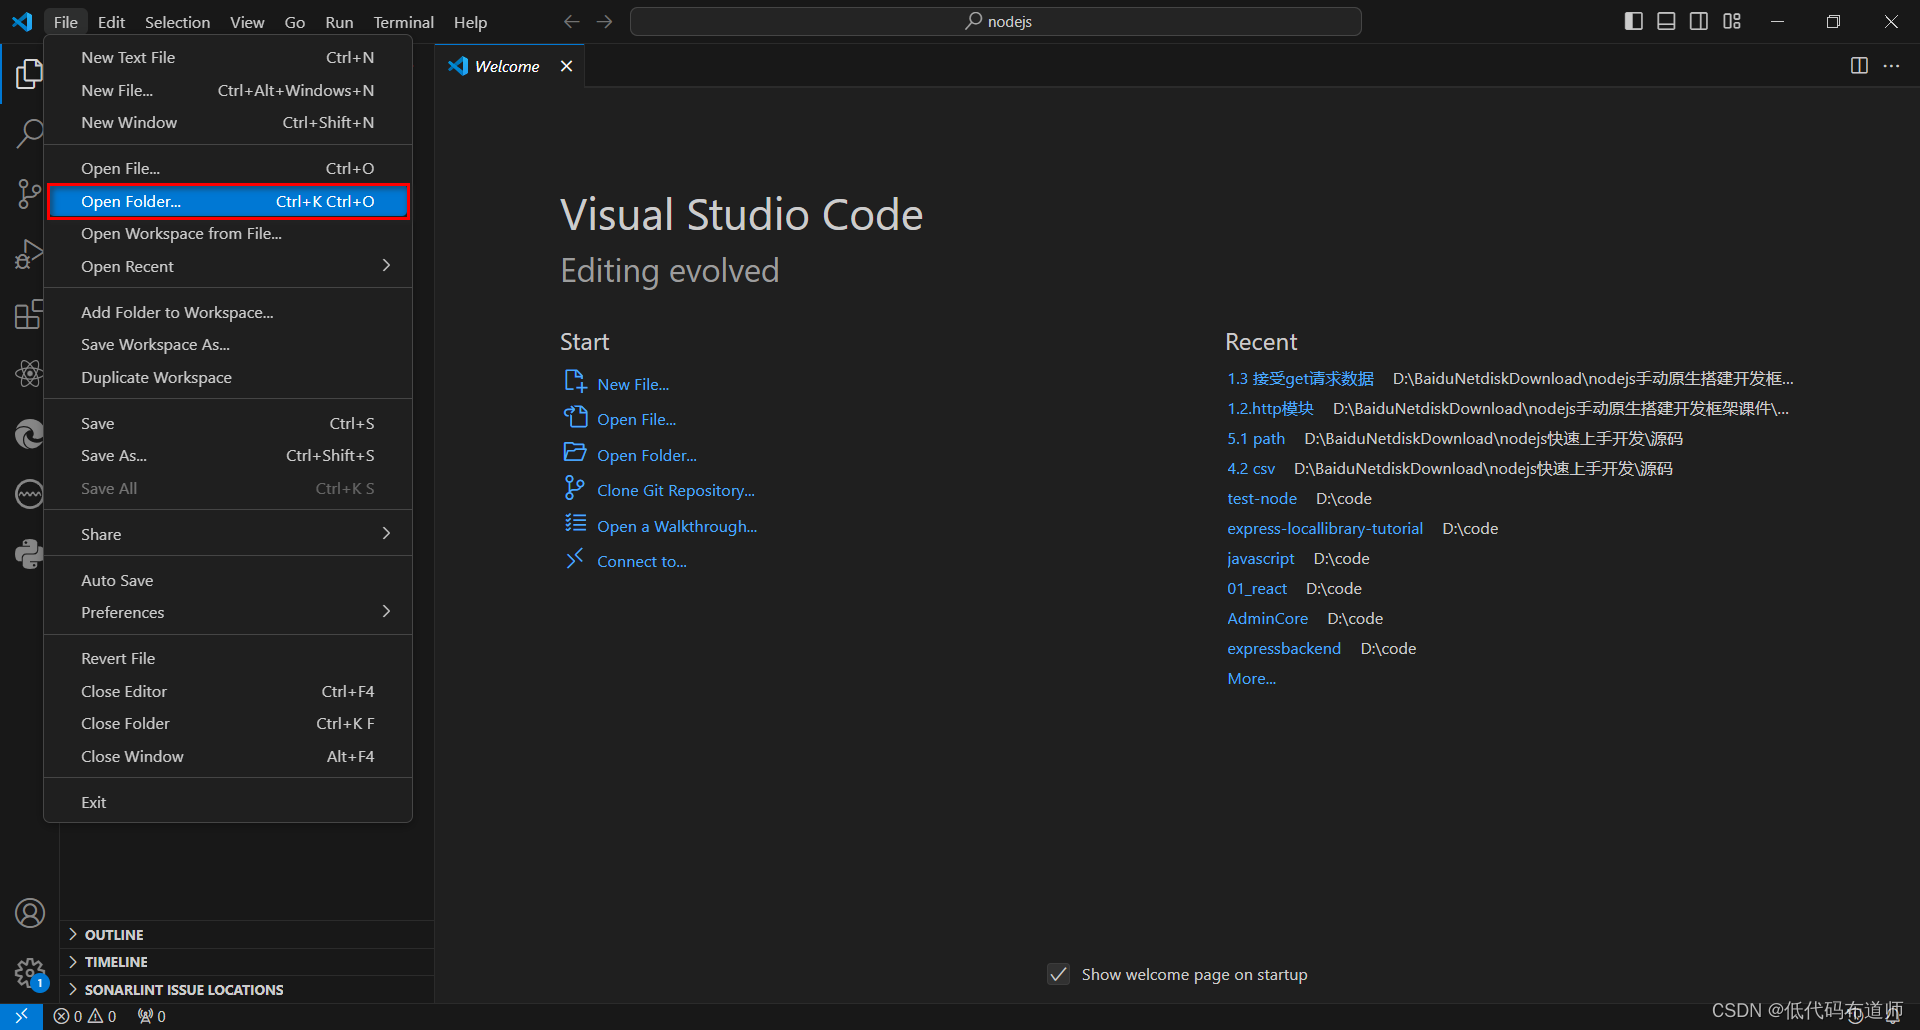Open the Search view in activity bar
The width and height of the screenshot is (1920, 1030).
click(29, 133)
